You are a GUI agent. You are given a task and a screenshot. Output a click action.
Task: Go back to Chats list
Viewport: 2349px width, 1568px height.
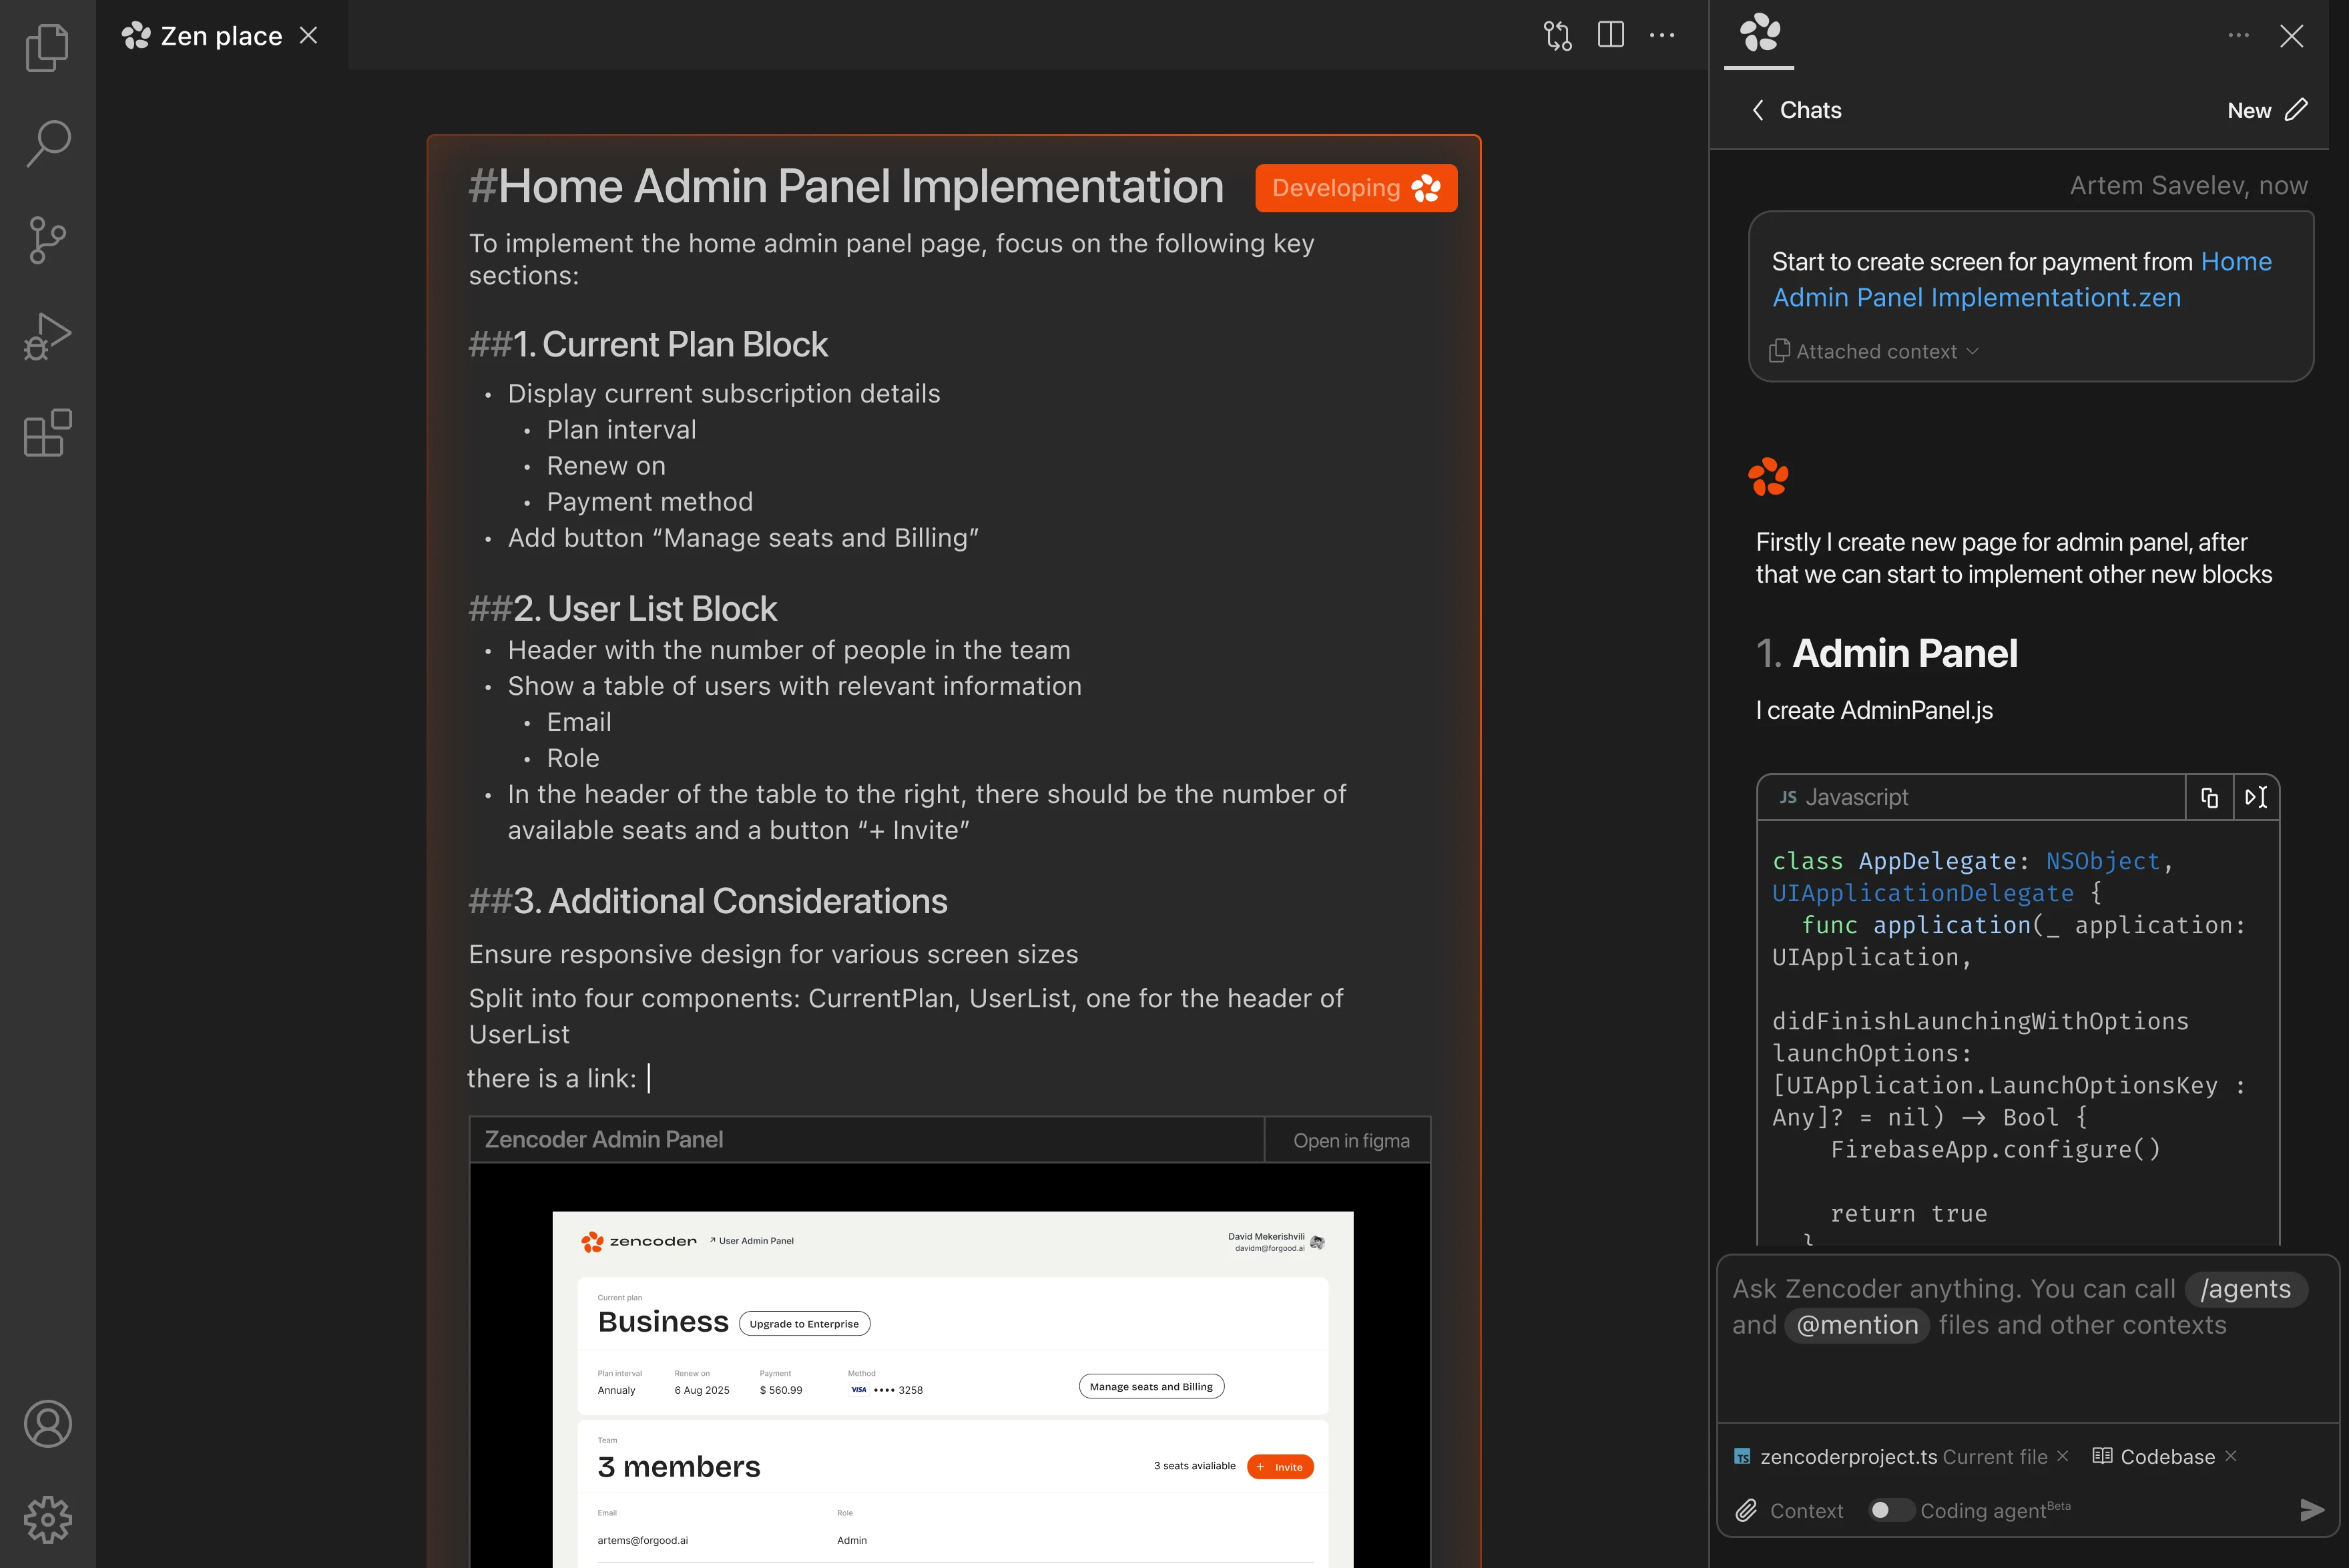click(1797, 110)
